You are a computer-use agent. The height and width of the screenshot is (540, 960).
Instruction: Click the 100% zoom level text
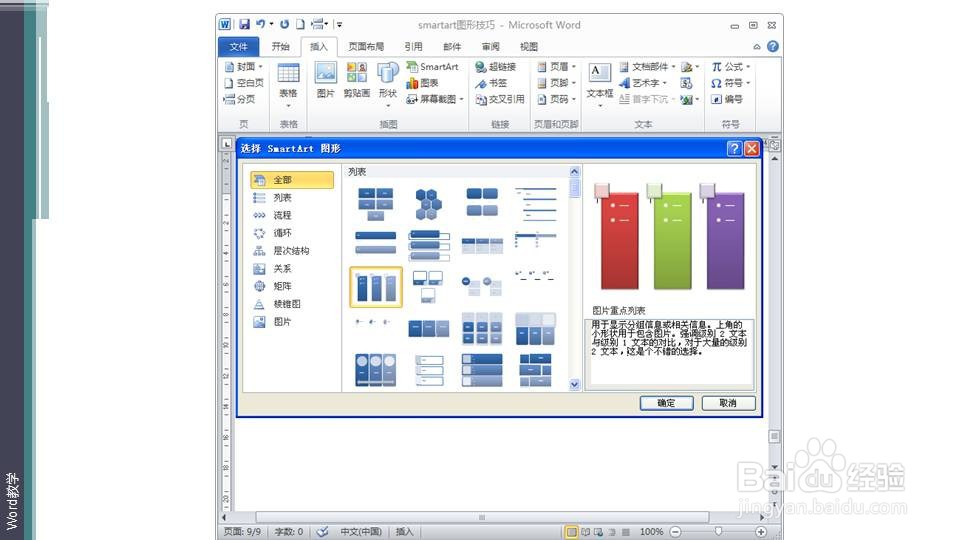pos(651,531)
